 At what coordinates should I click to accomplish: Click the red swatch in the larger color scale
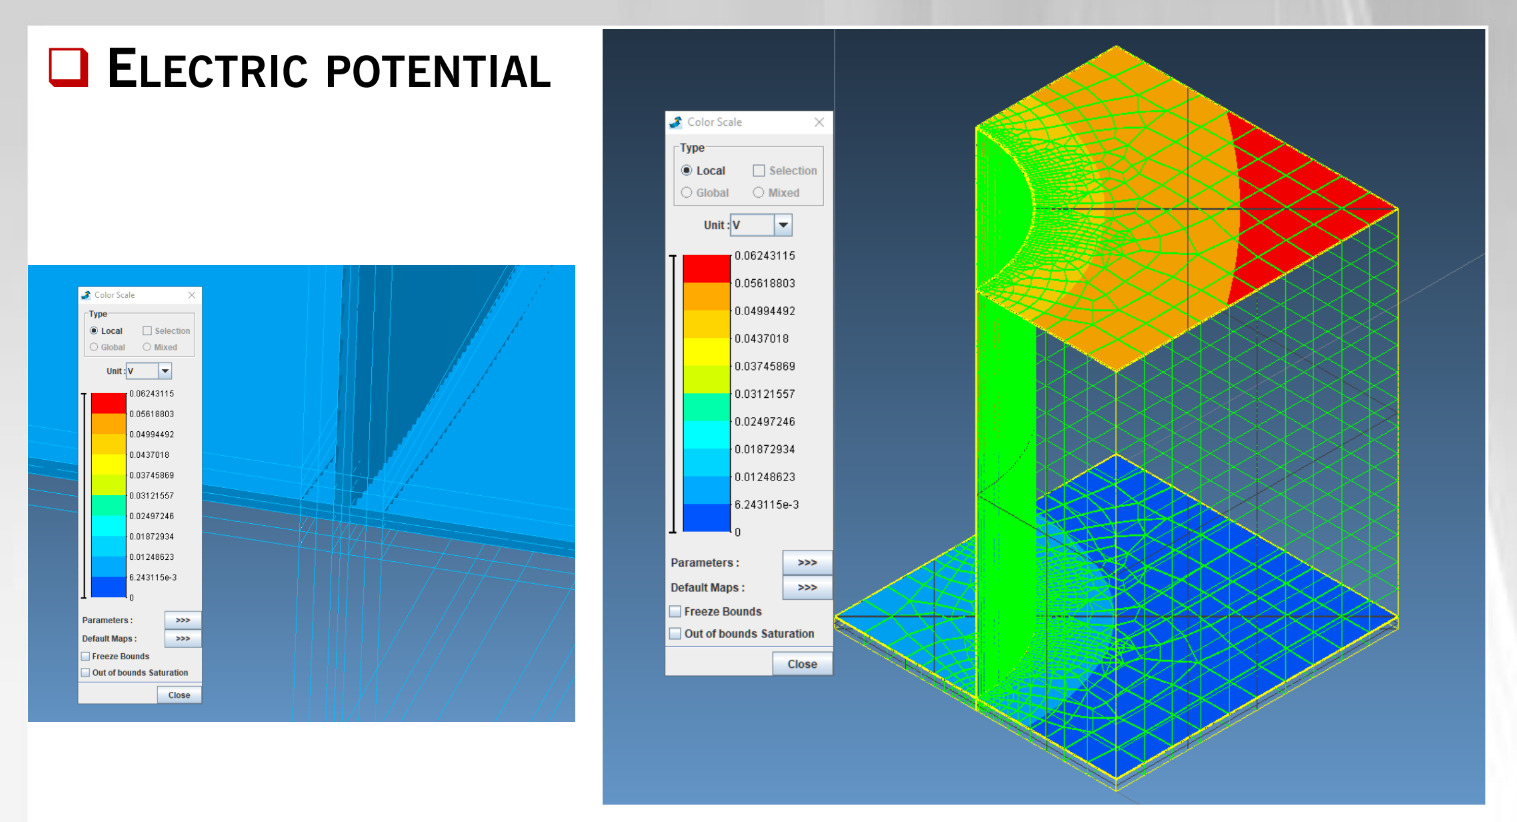[706, 269]
